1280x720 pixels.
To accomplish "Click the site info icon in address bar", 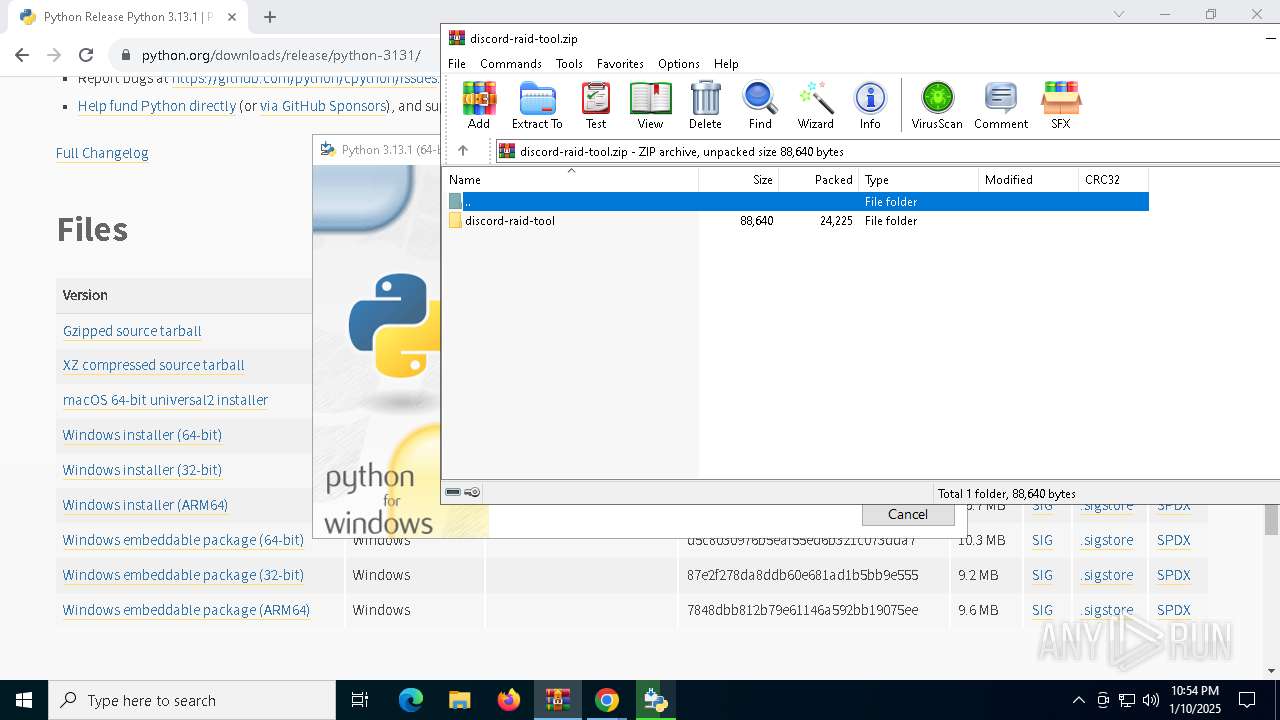I will 124,55.
